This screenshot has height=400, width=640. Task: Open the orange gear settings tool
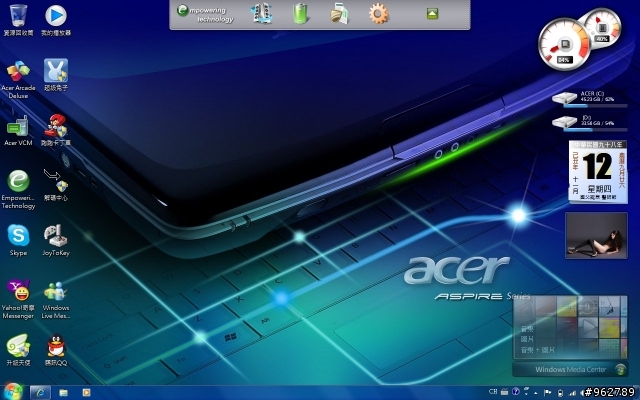point(378,14)
